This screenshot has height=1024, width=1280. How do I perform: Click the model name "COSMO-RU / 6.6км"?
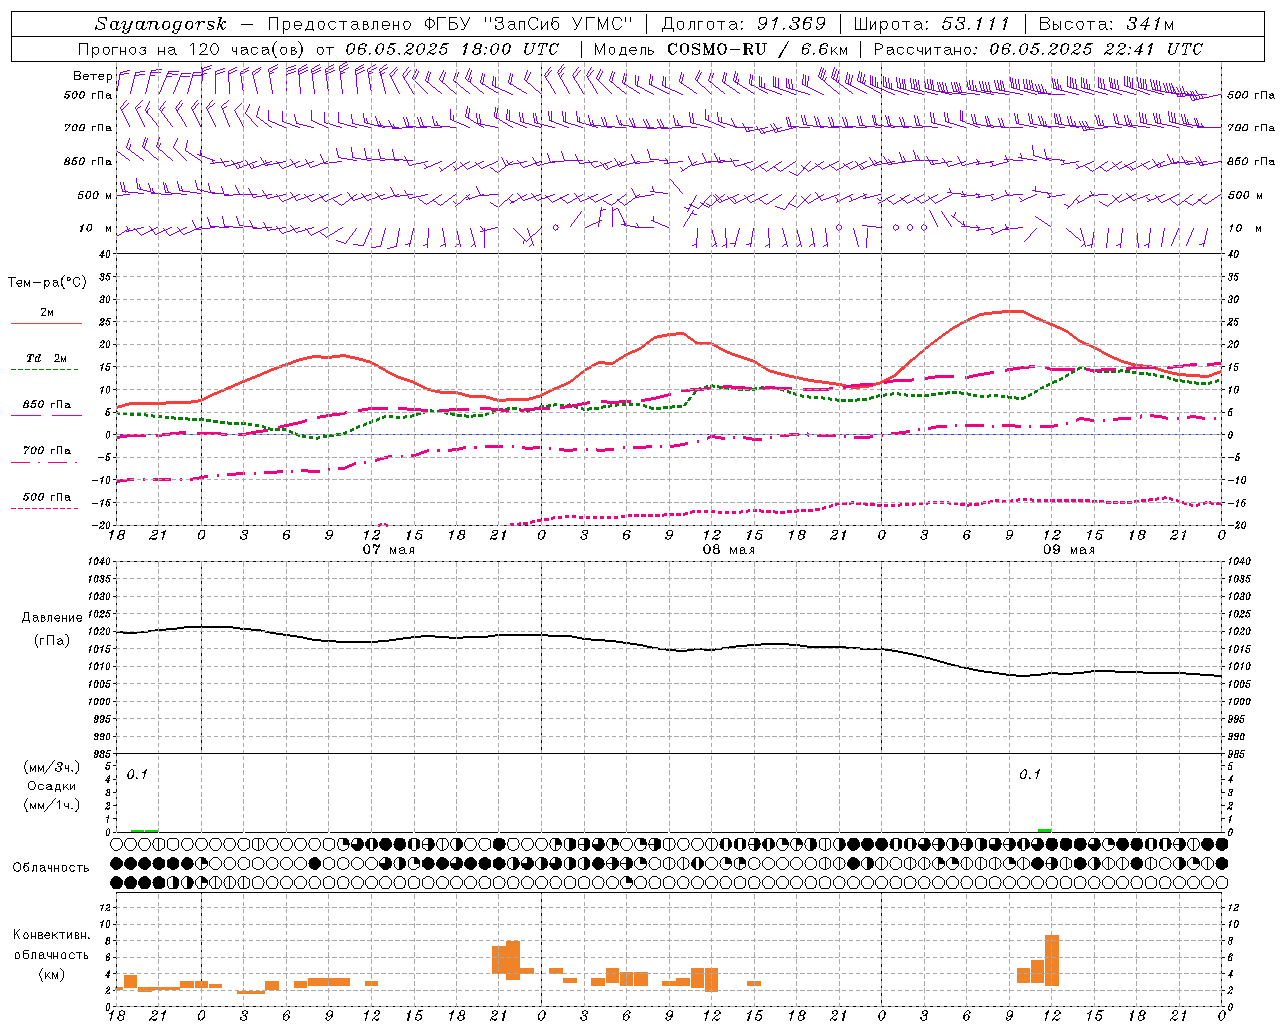click(757, 49)
